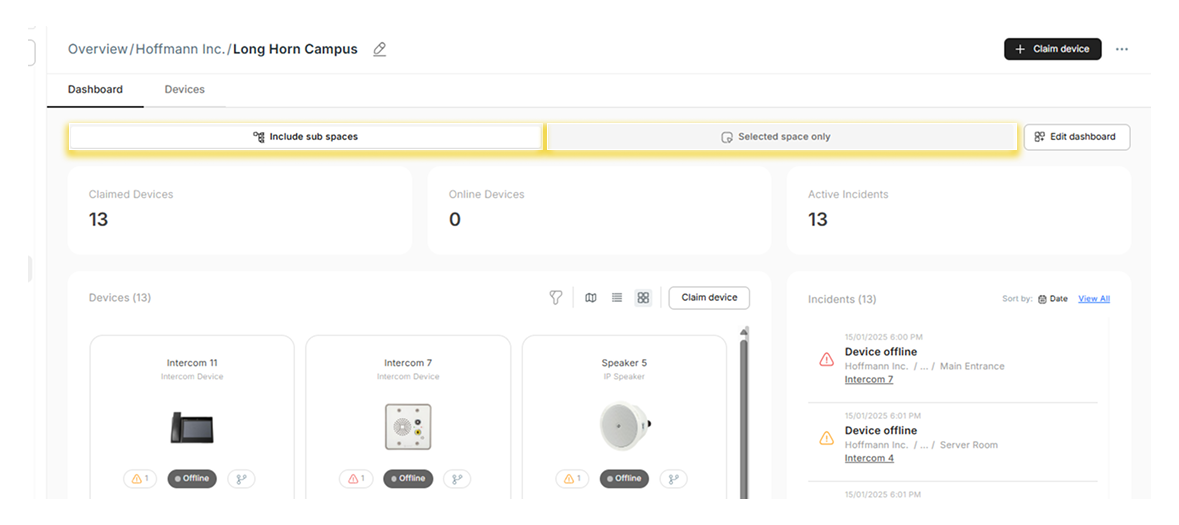Click the branch icon on Speaker 5 card
Screen dimensions: 1179x525
pos(674,478)
